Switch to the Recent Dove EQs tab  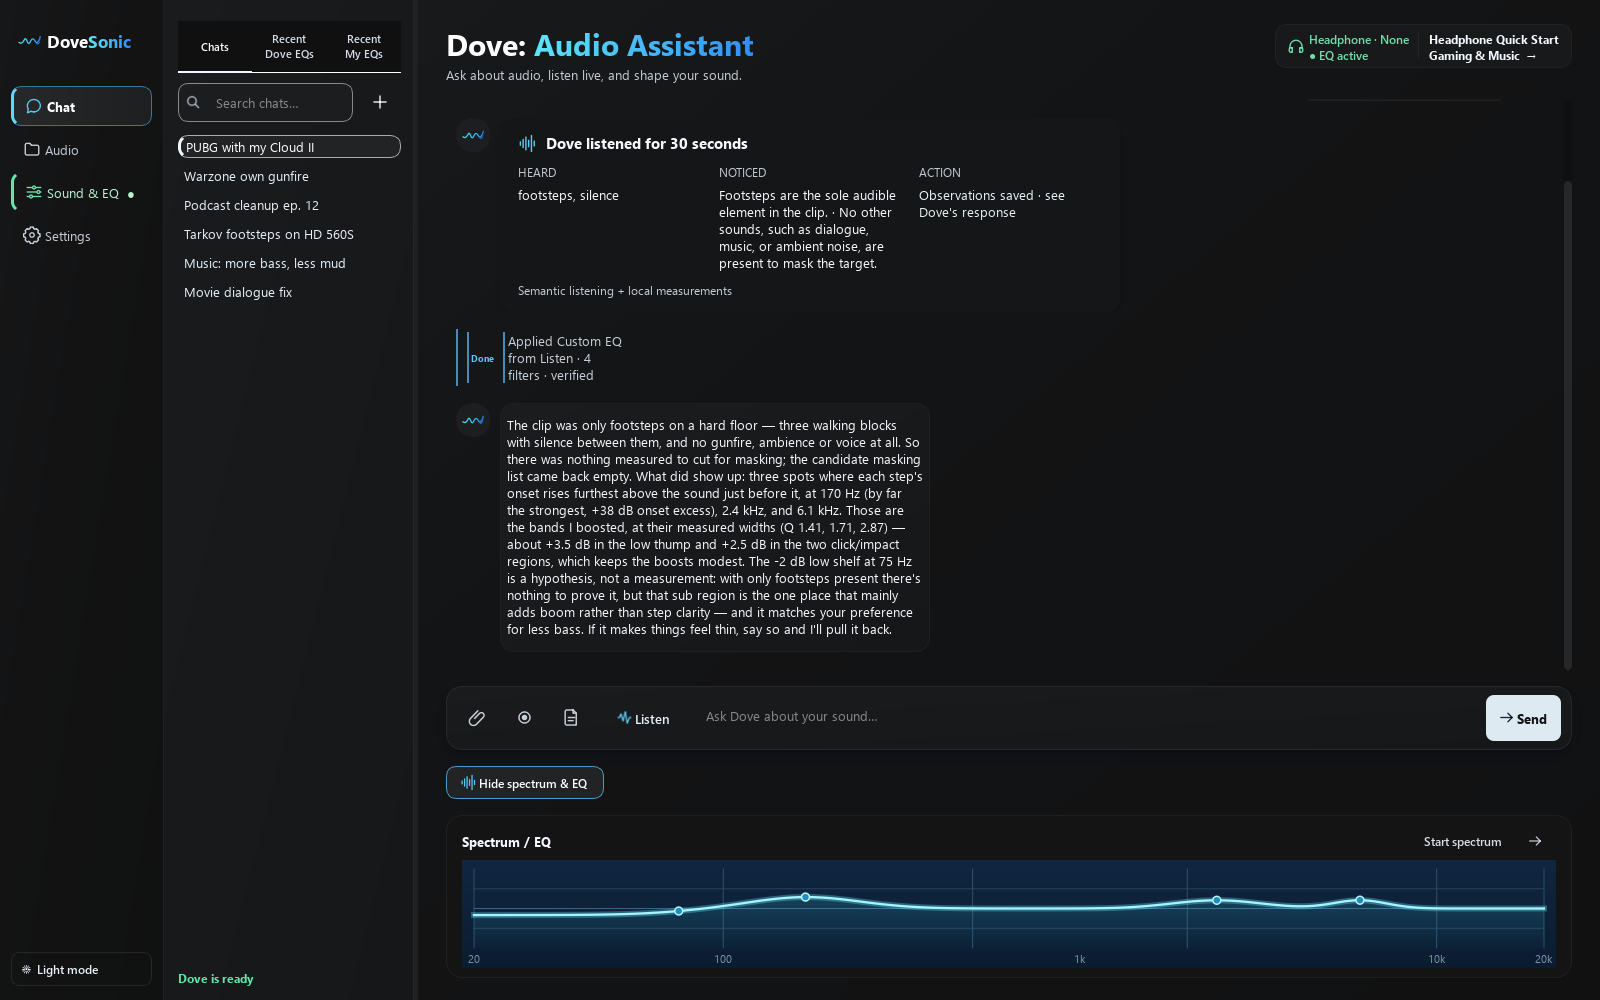tap(289, 47)
